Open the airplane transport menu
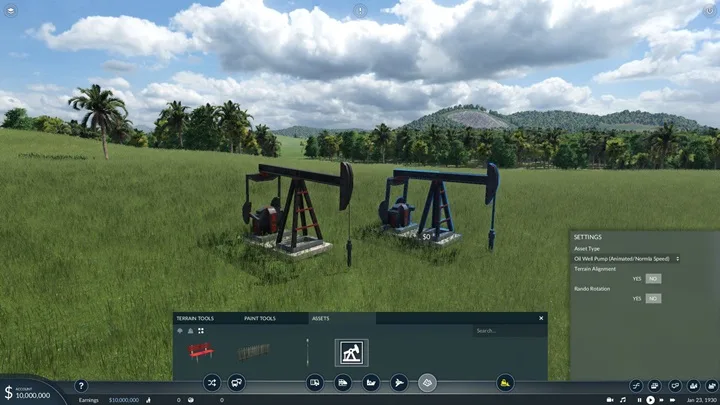 pyautogui.click(x=399, y=382)
